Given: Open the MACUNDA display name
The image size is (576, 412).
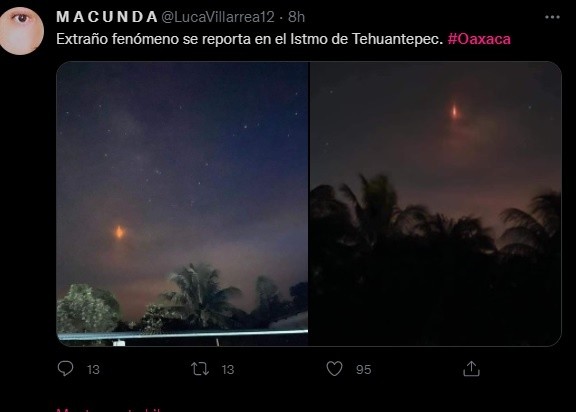Looking at the screenshot, I should pyautogui.click(x=107, y=17).
